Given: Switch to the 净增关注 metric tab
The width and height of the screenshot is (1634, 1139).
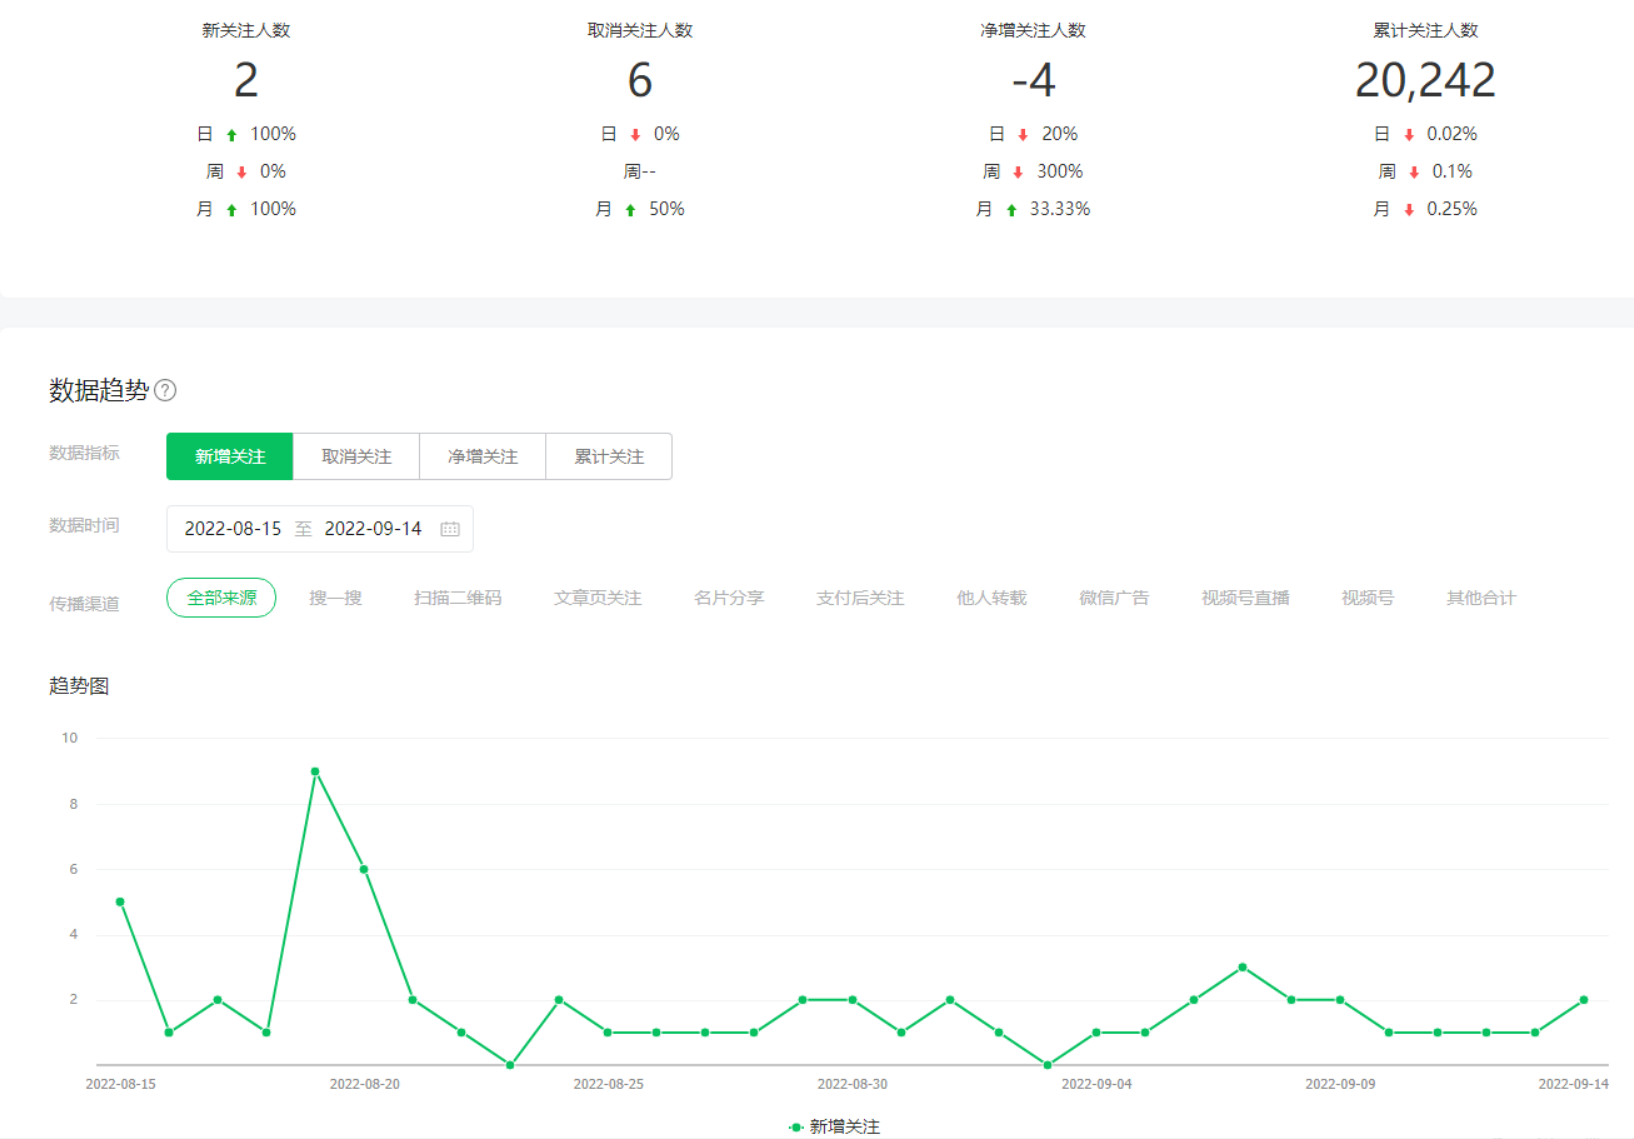Looking at the screenshot, I should click(x=483, y=456).
